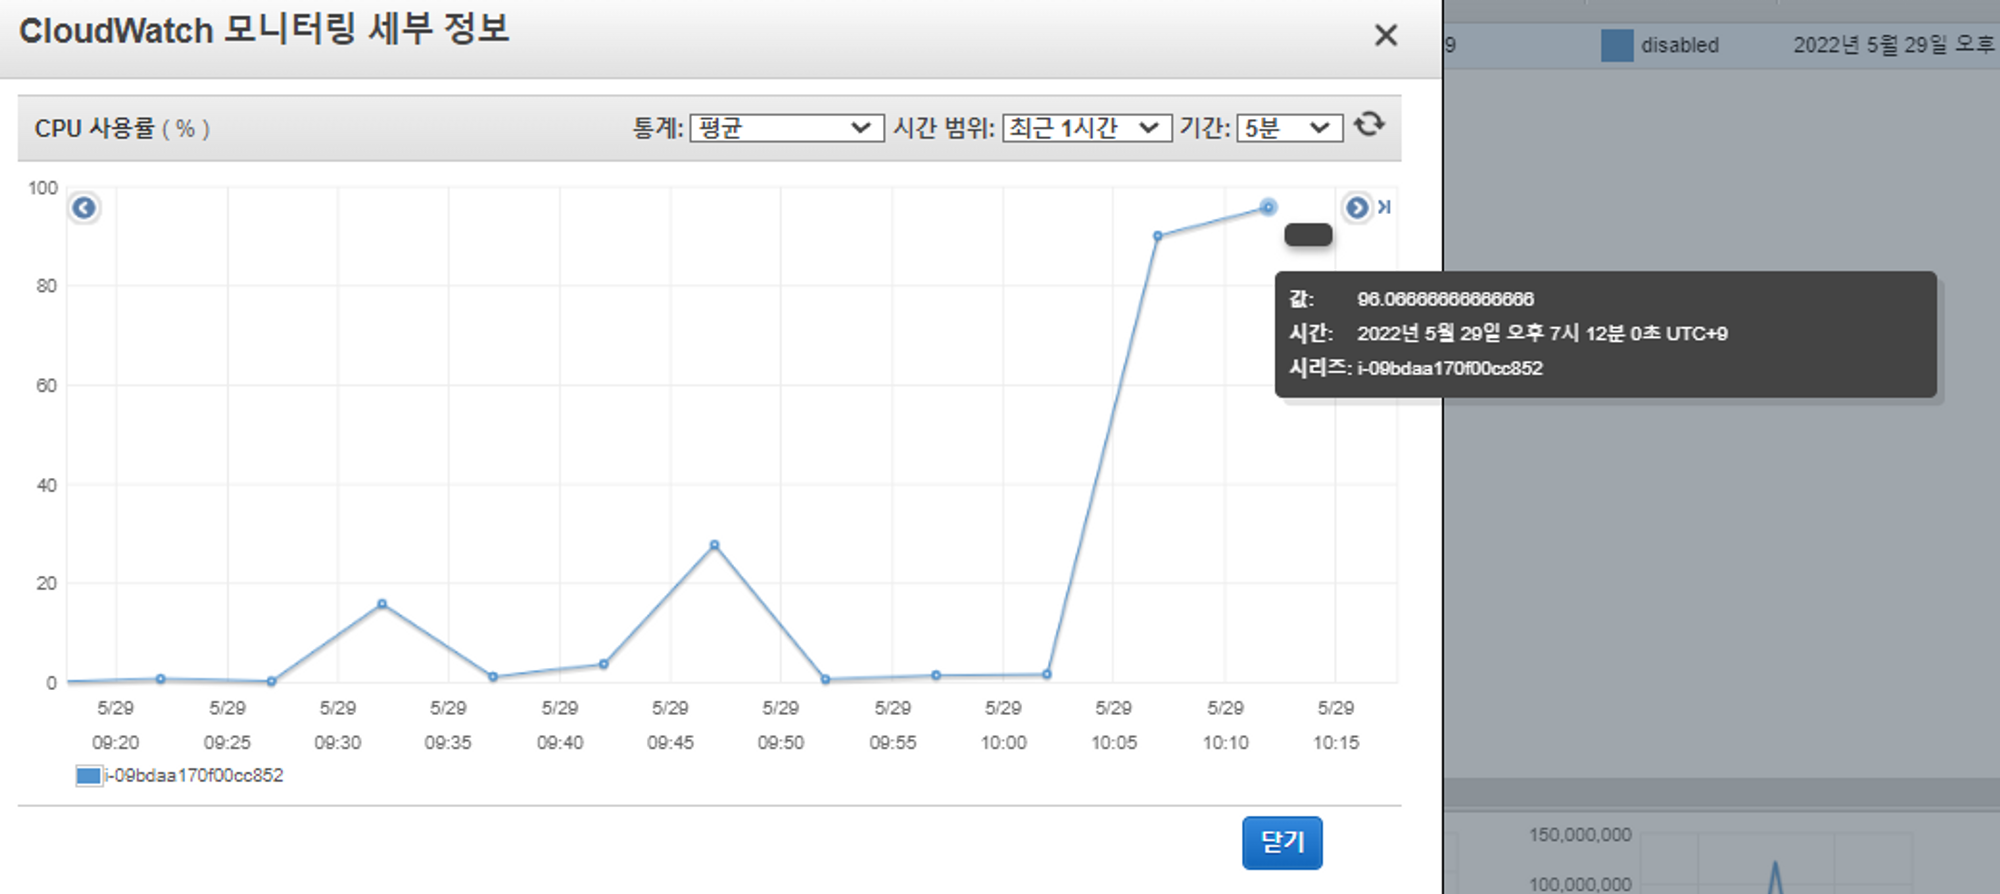Click the tooltip value 96.06 text
The height and width of the screenshot is (894, 2000).
pos(1445,299)
